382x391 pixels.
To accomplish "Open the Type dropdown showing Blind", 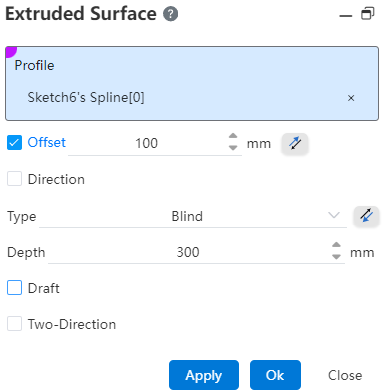I will point(193,217).
